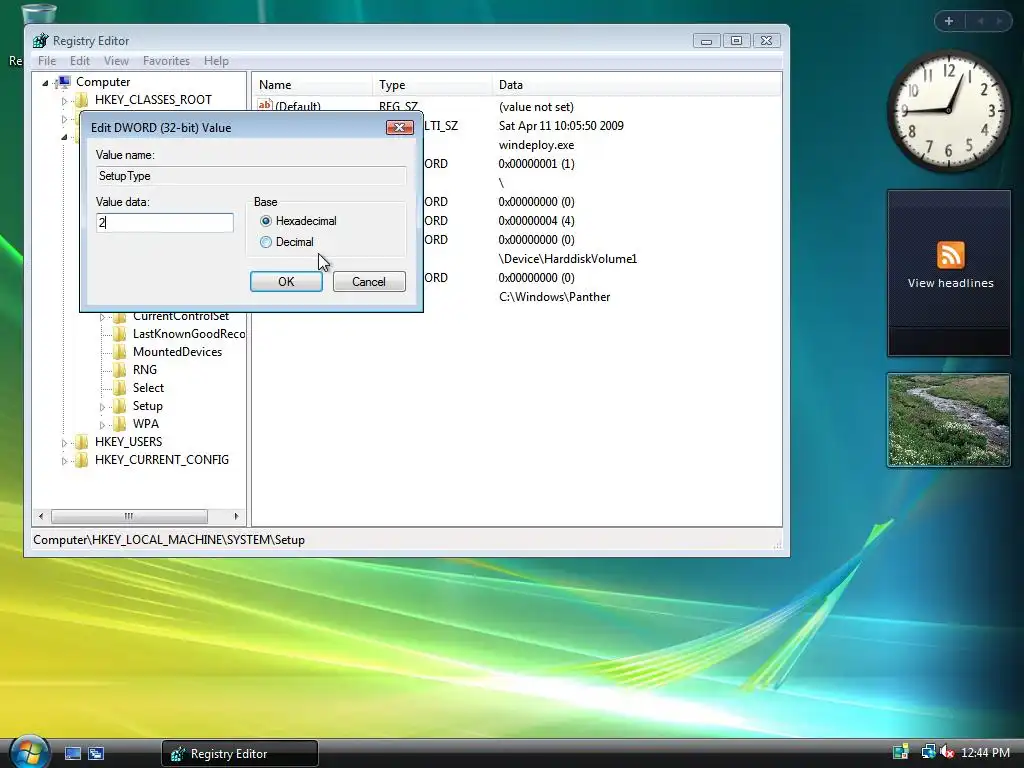The height and width of the screenshot is (768, 1024).
Task: Click the 0x00000004 (4) data value
Action: pos(536,221)
